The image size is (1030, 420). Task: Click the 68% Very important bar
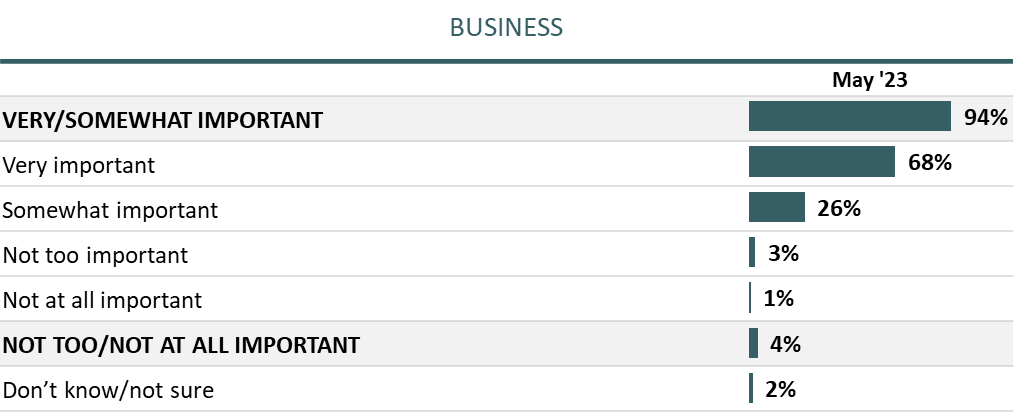(x=821, y=162)
